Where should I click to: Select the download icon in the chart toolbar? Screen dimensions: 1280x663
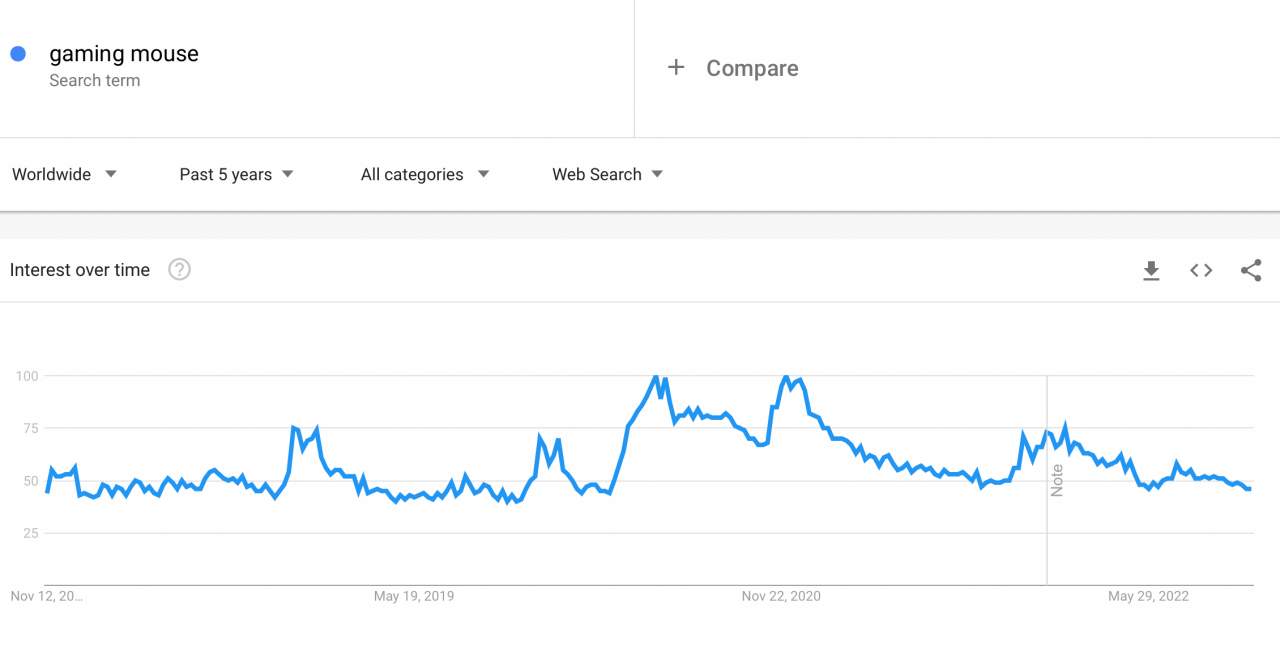(1151, 270)
